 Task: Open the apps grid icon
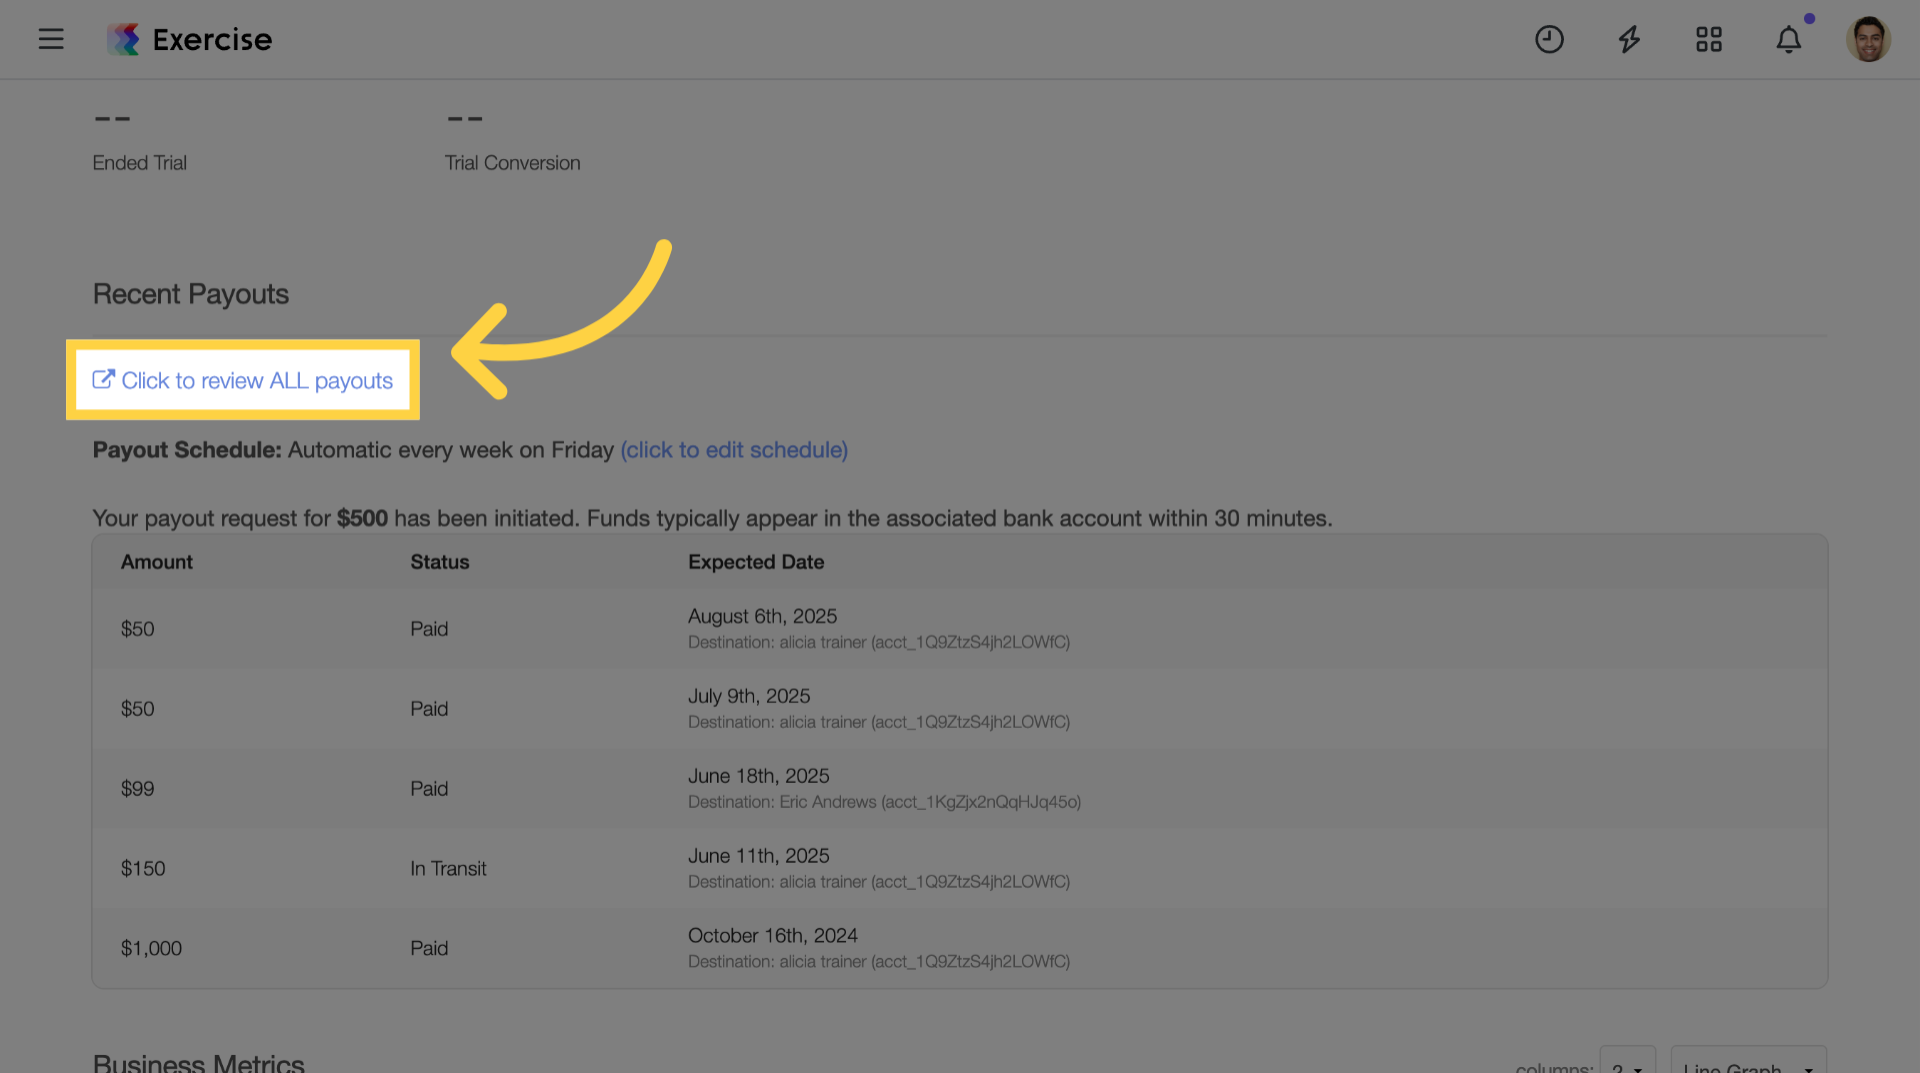pos(1709,39)
